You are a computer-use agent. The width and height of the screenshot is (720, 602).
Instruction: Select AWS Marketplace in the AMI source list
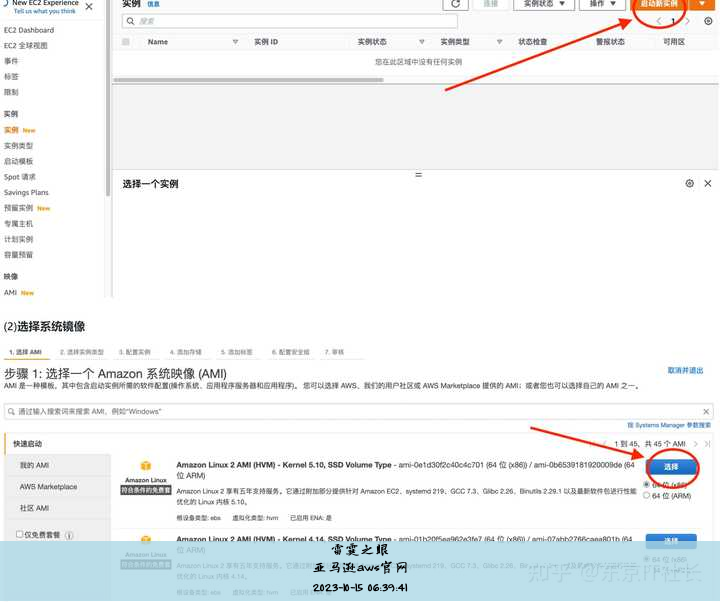point(48,487)
